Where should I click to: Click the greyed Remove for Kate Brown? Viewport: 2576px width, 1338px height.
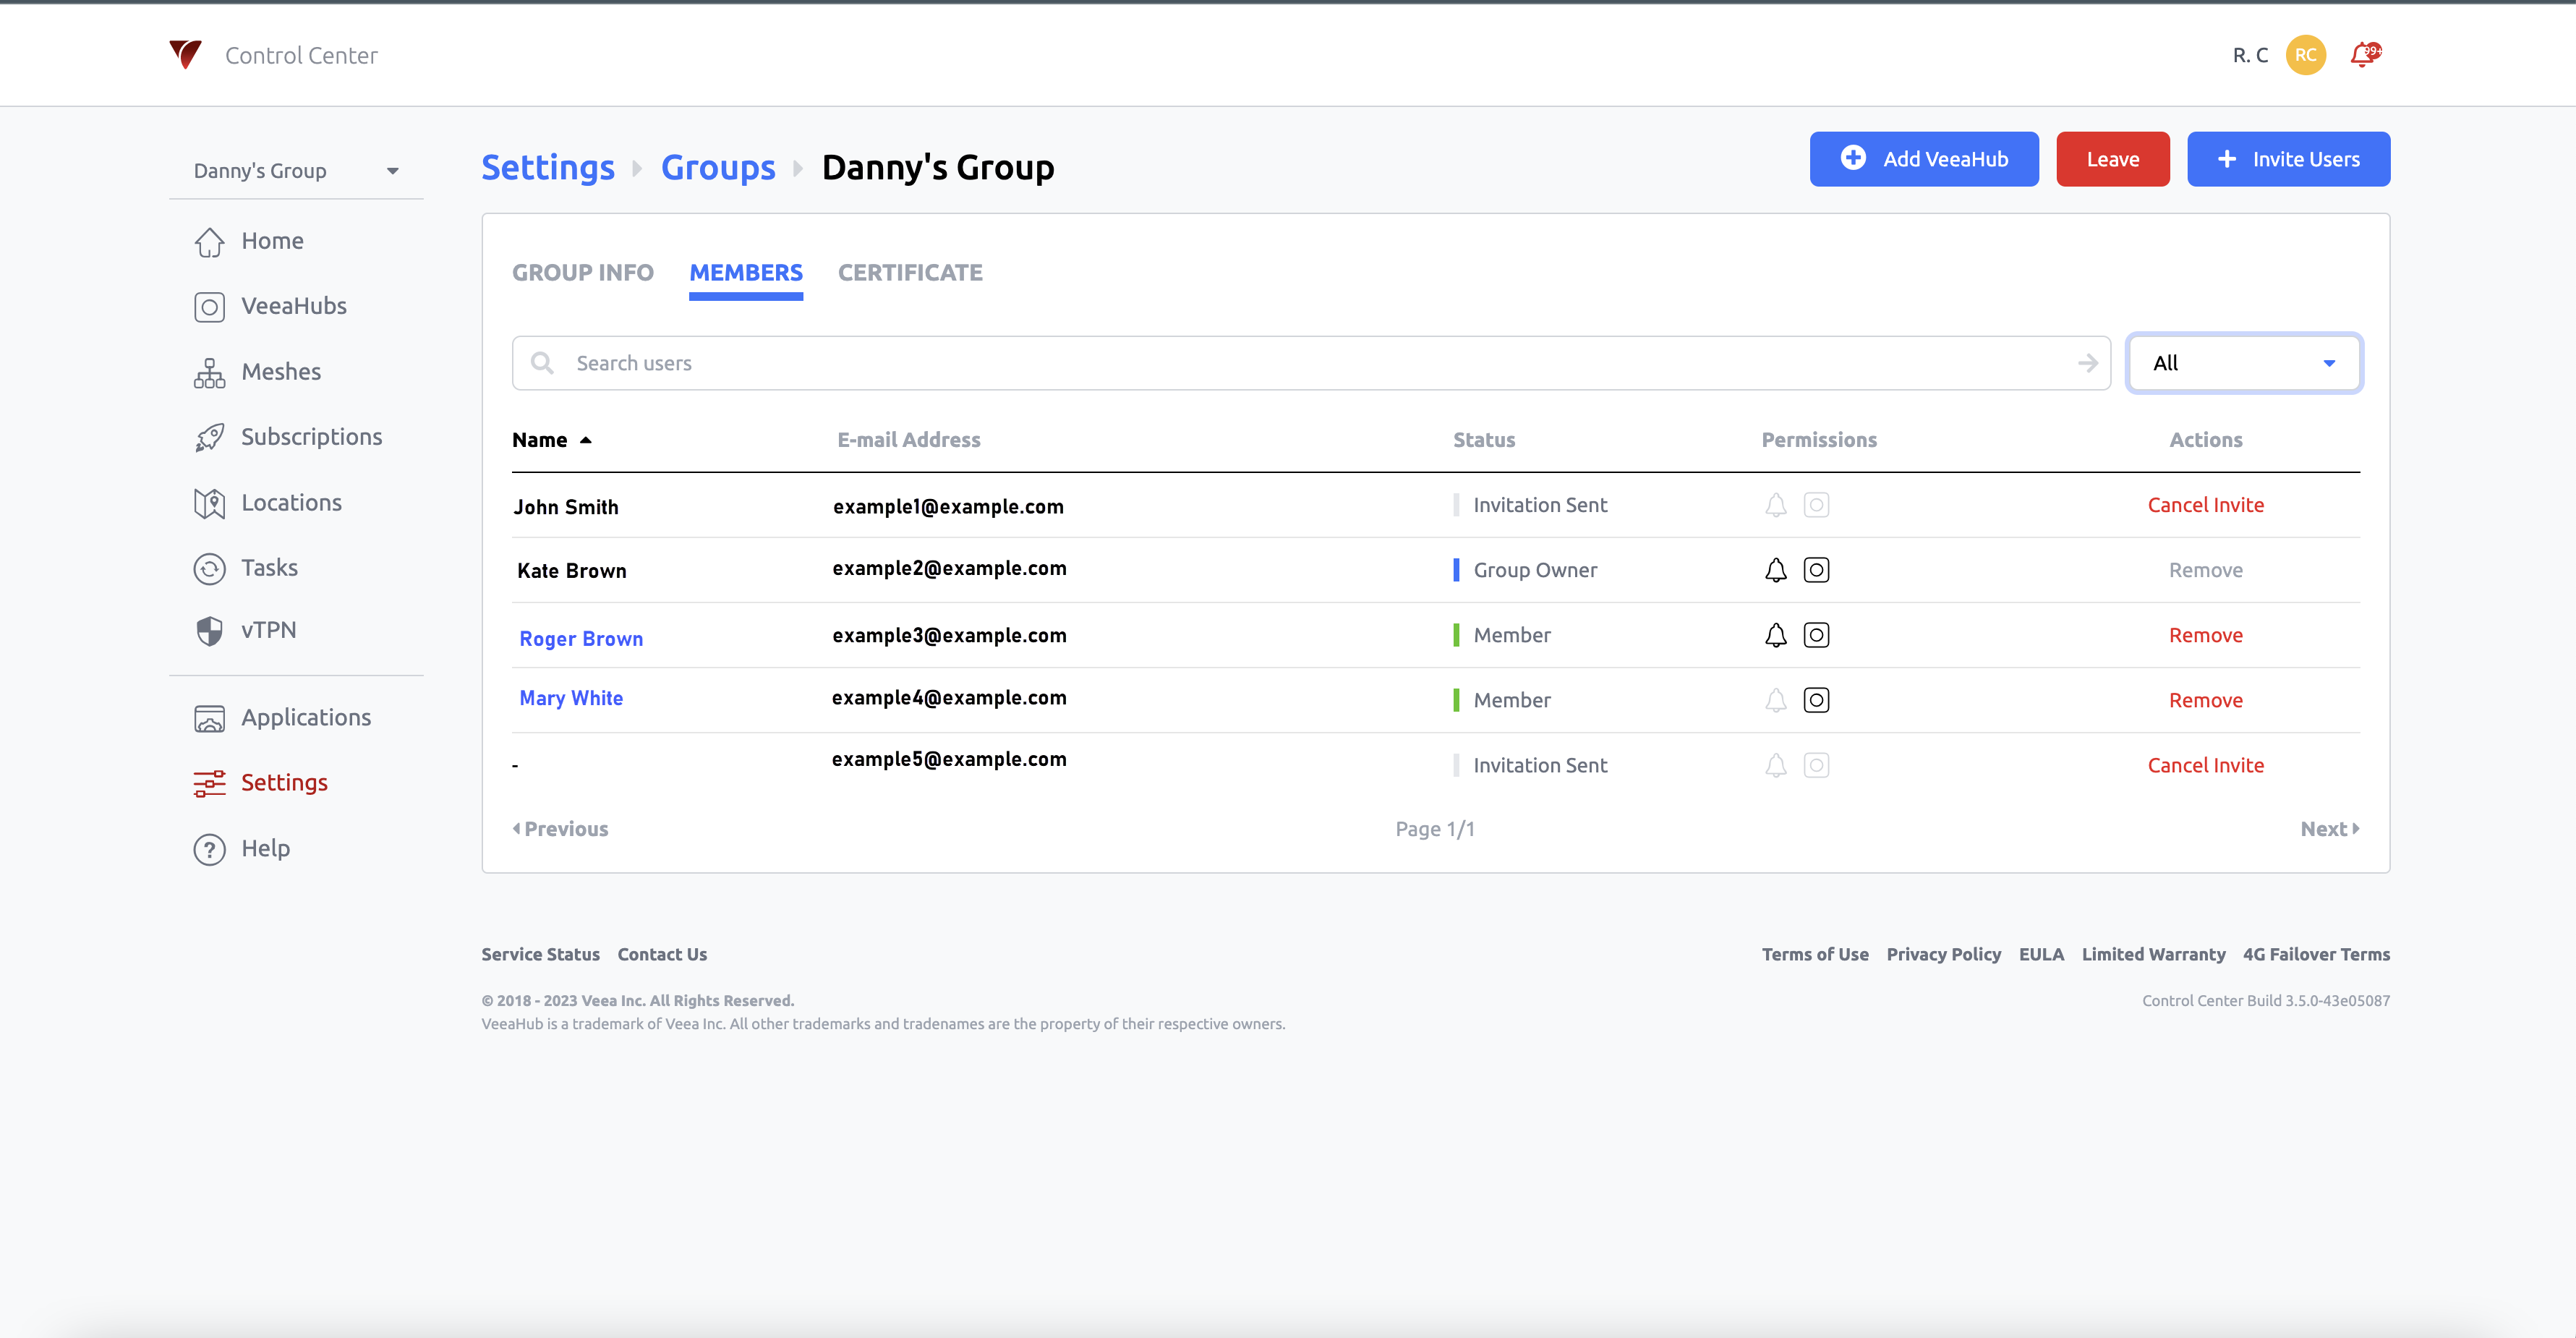(x=2205, y=570)
